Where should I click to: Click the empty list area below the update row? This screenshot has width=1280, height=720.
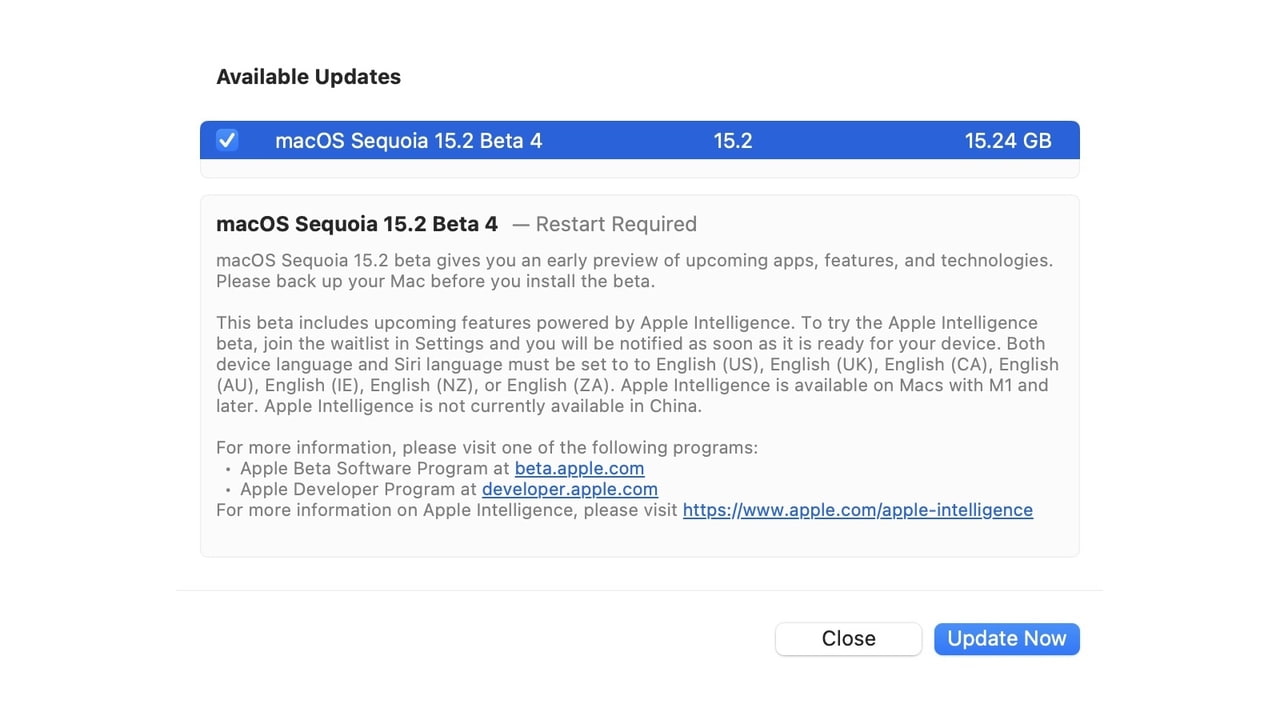click(639, 168)
